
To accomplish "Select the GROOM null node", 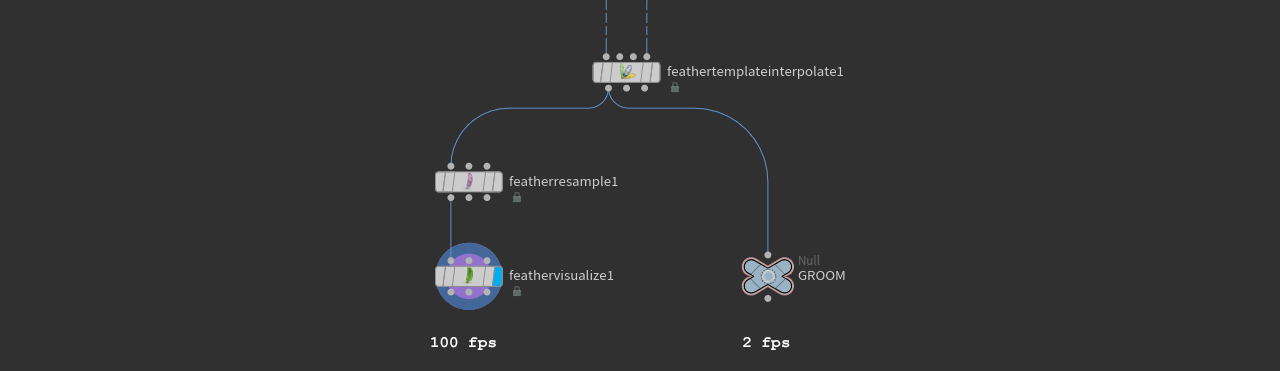I will (768, 276).
